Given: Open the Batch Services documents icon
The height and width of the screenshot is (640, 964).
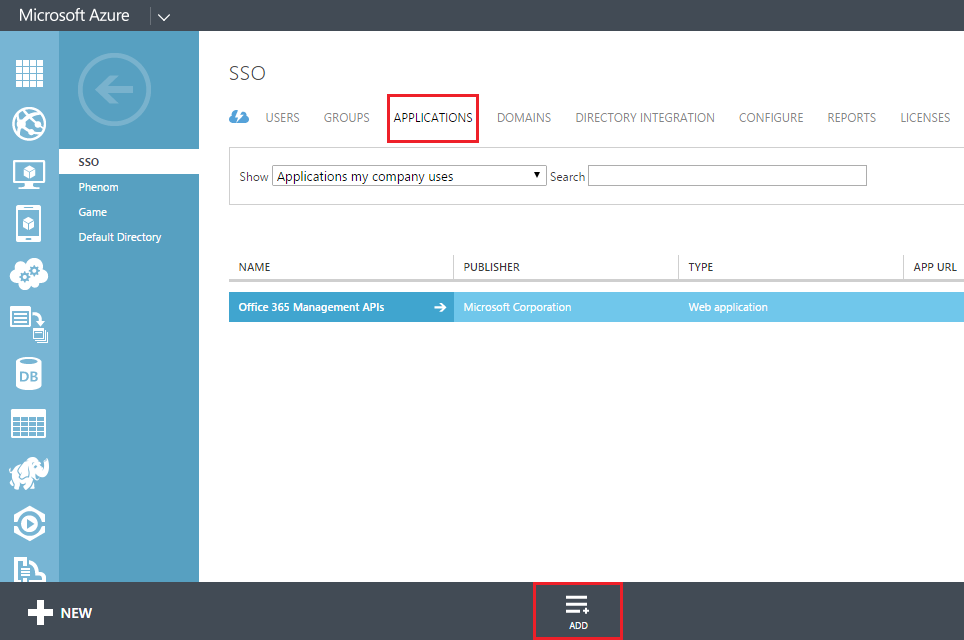Looking at the screenshot, I should tap(29, 324).
